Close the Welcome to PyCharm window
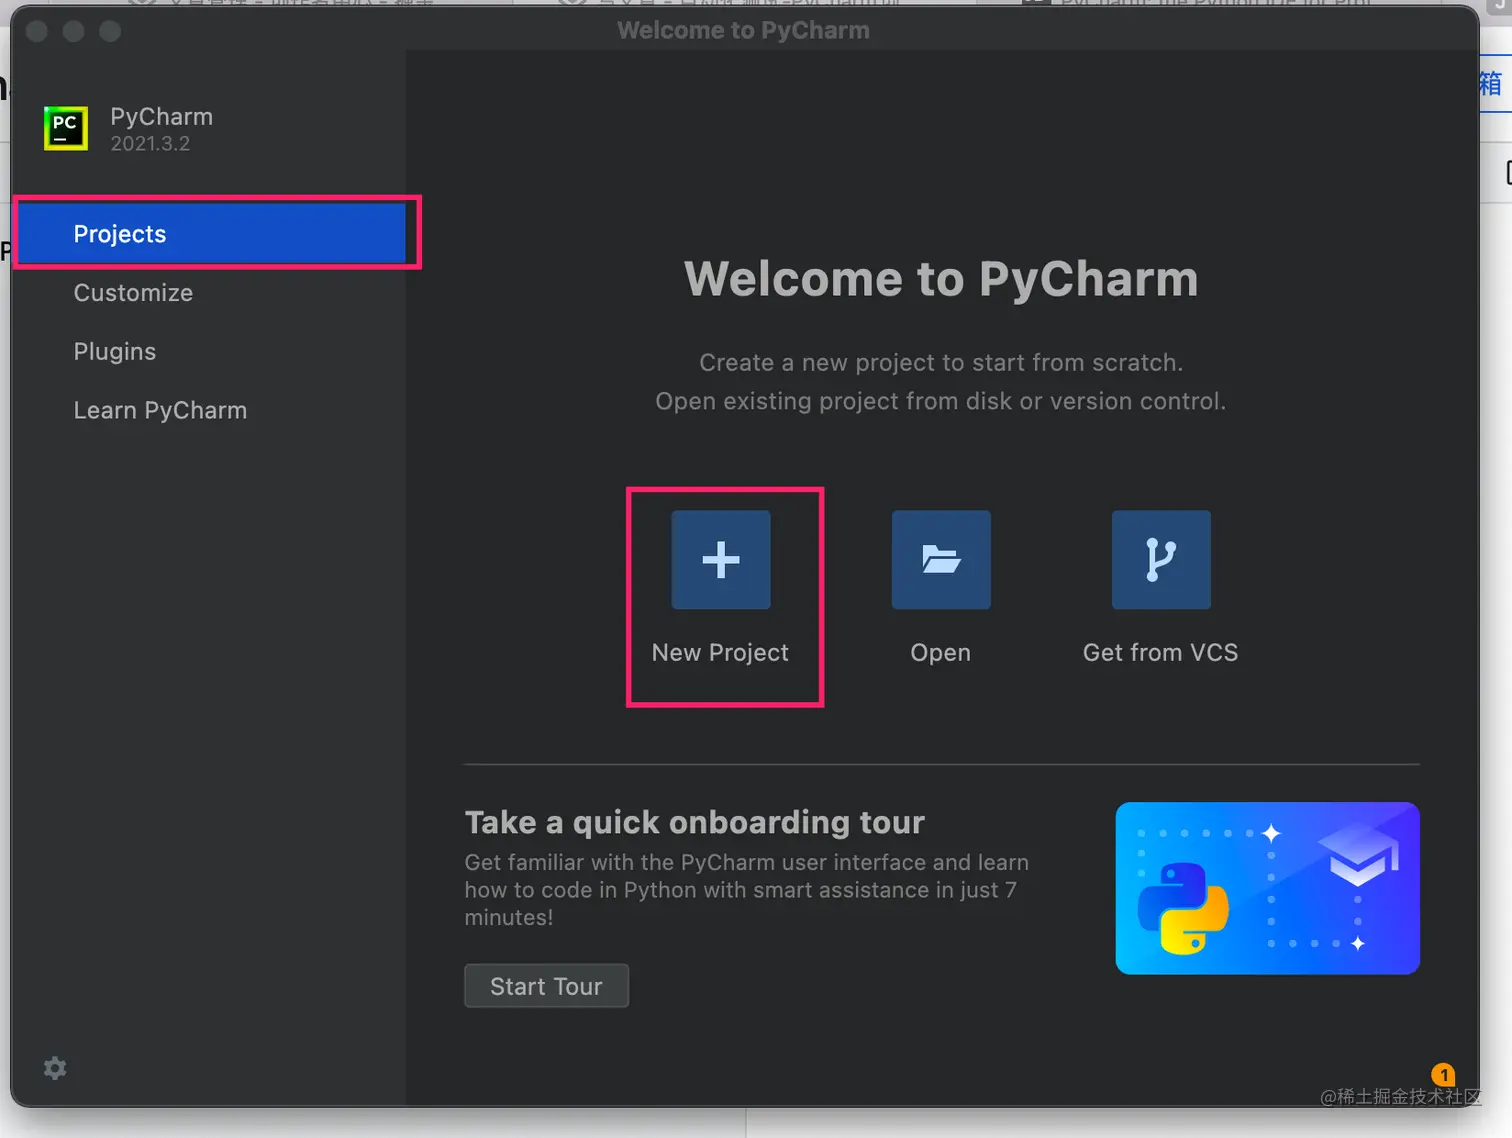 tap(37, 31)
